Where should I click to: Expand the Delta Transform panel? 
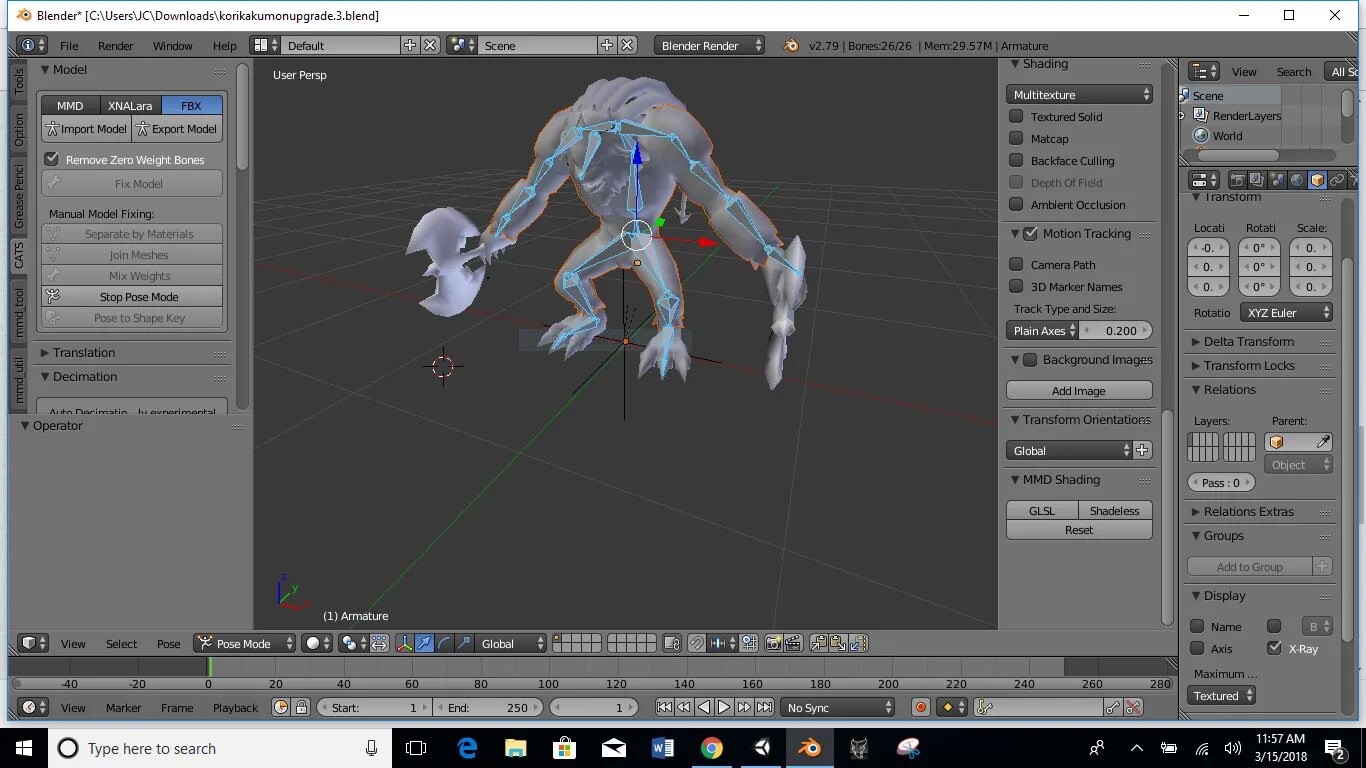(x=1248, y=341)
